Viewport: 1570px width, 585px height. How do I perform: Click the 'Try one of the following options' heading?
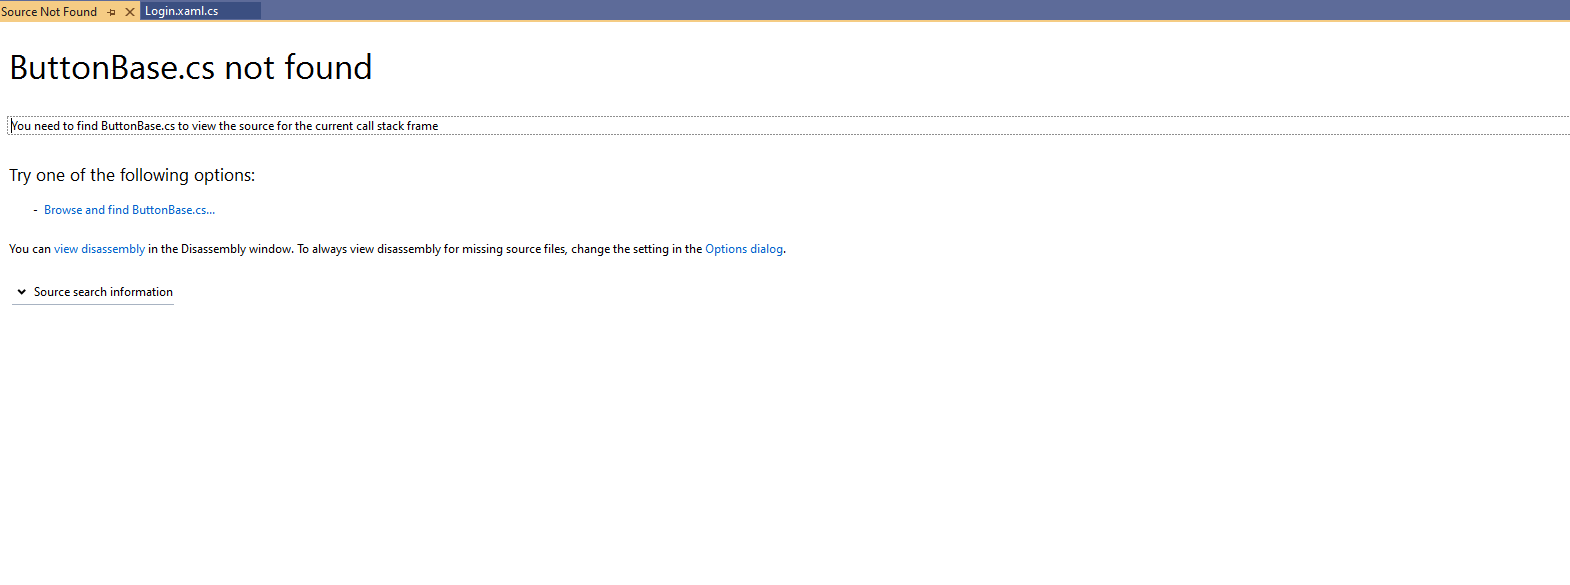tap(132, 175)
